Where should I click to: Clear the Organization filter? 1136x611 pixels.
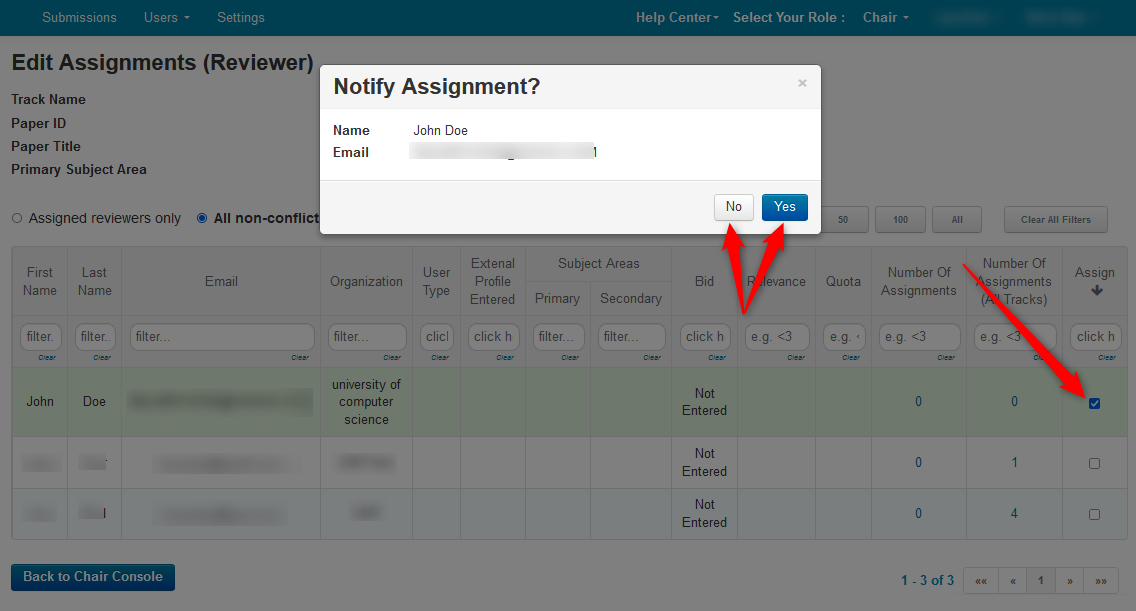[x=392, y=357]
